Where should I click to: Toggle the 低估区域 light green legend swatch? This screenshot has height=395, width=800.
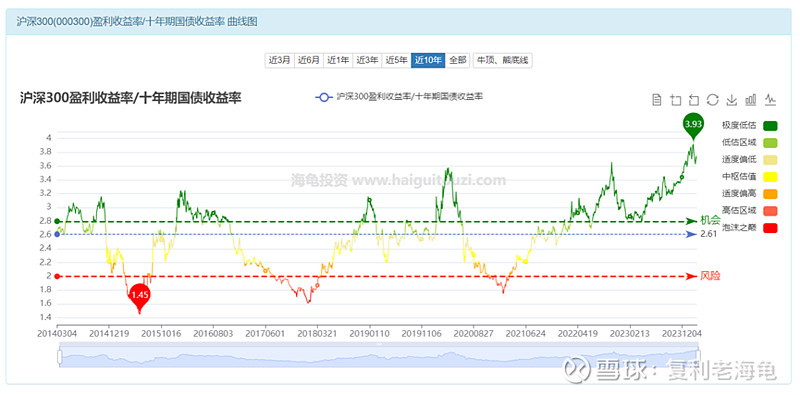click(770, 143)
